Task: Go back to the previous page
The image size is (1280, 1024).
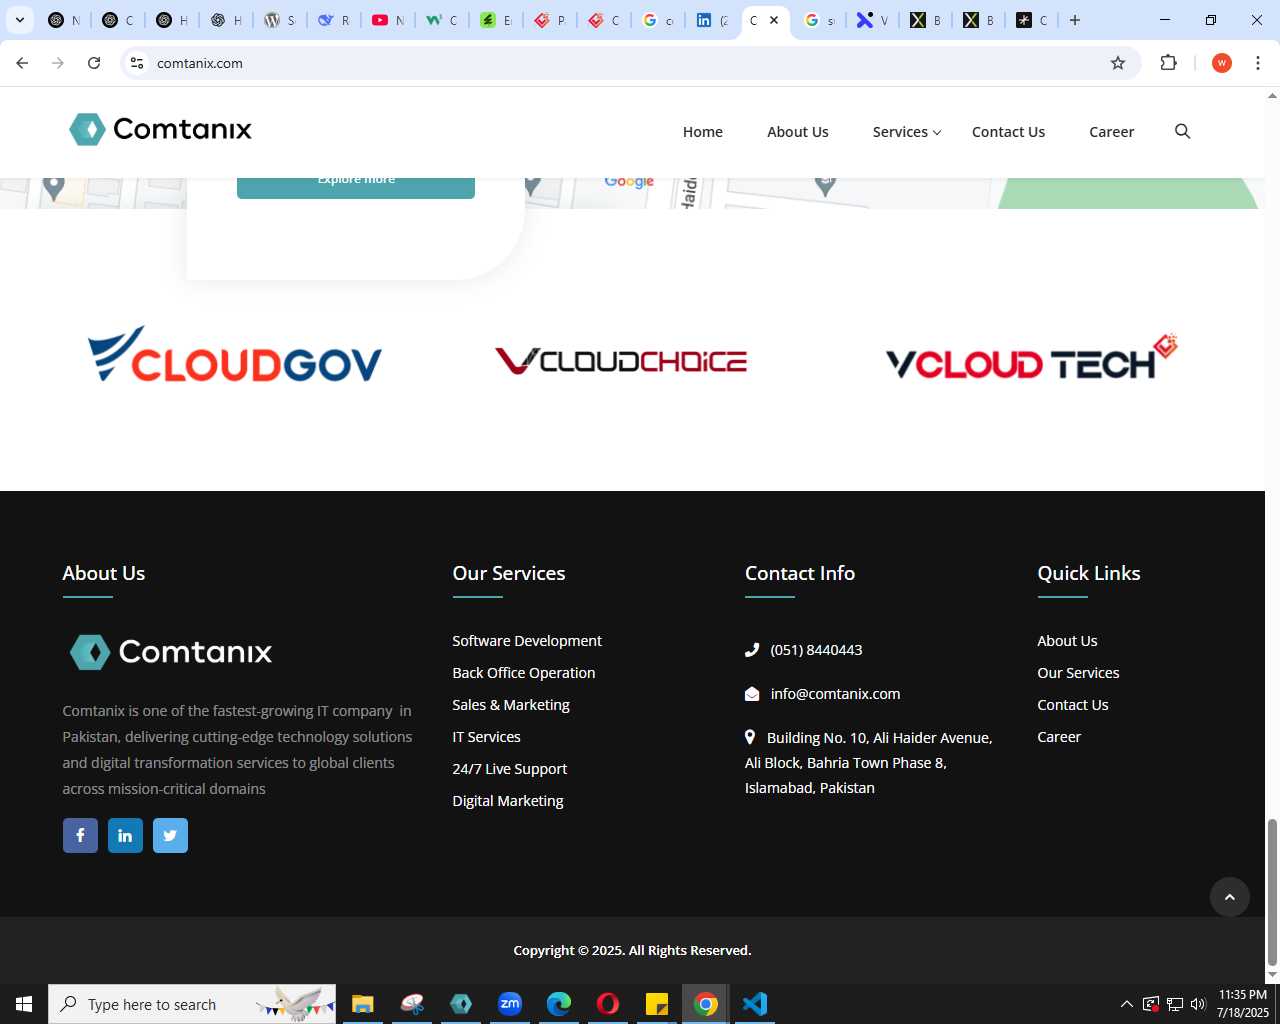Action: (22, 63)
